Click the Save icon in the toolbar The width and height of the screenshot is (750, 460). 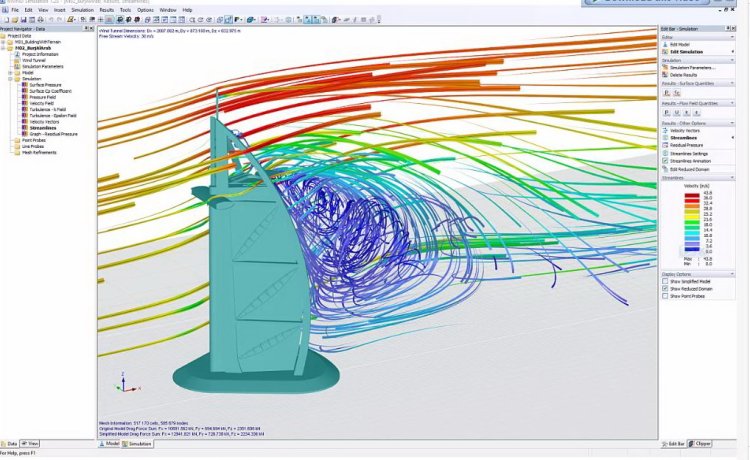click(x=21, y=19)
